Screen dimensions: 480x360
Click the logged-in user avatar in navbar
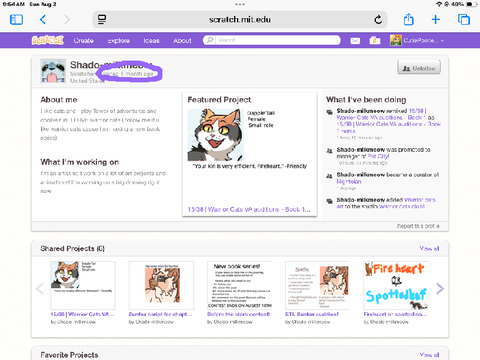click(x=396, y=40)
